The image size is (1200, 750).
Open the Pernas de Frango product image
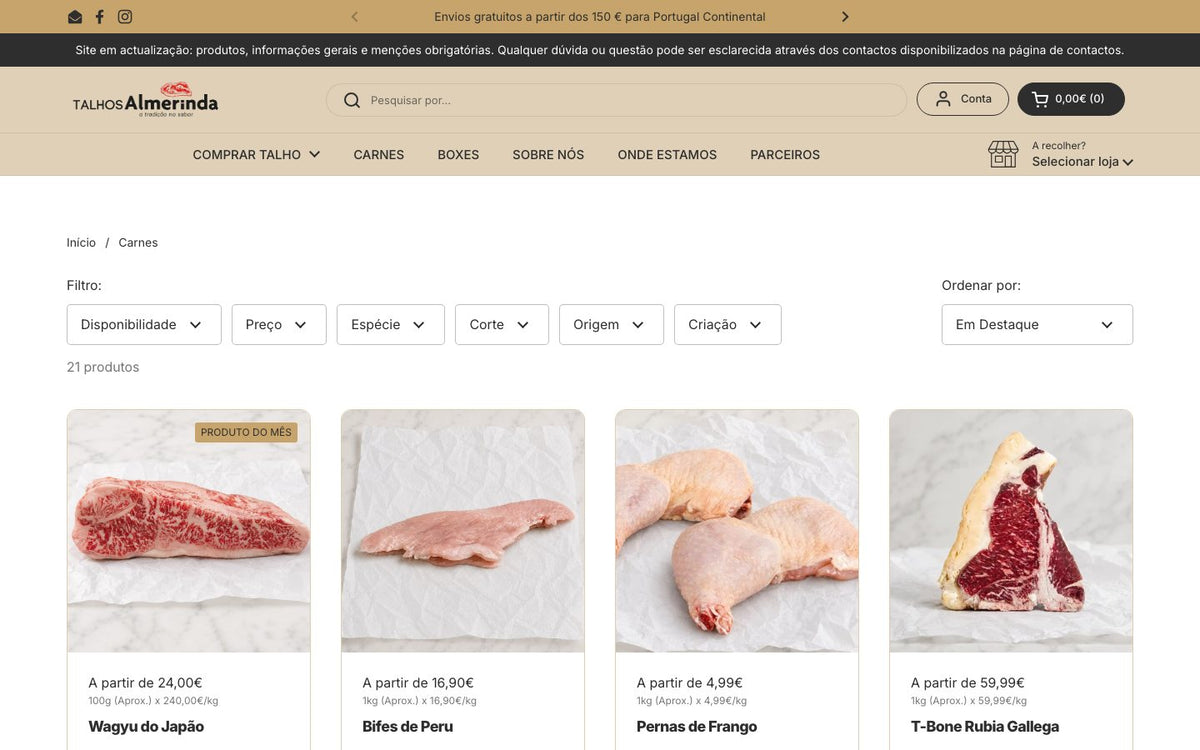(x=737, y=531)
